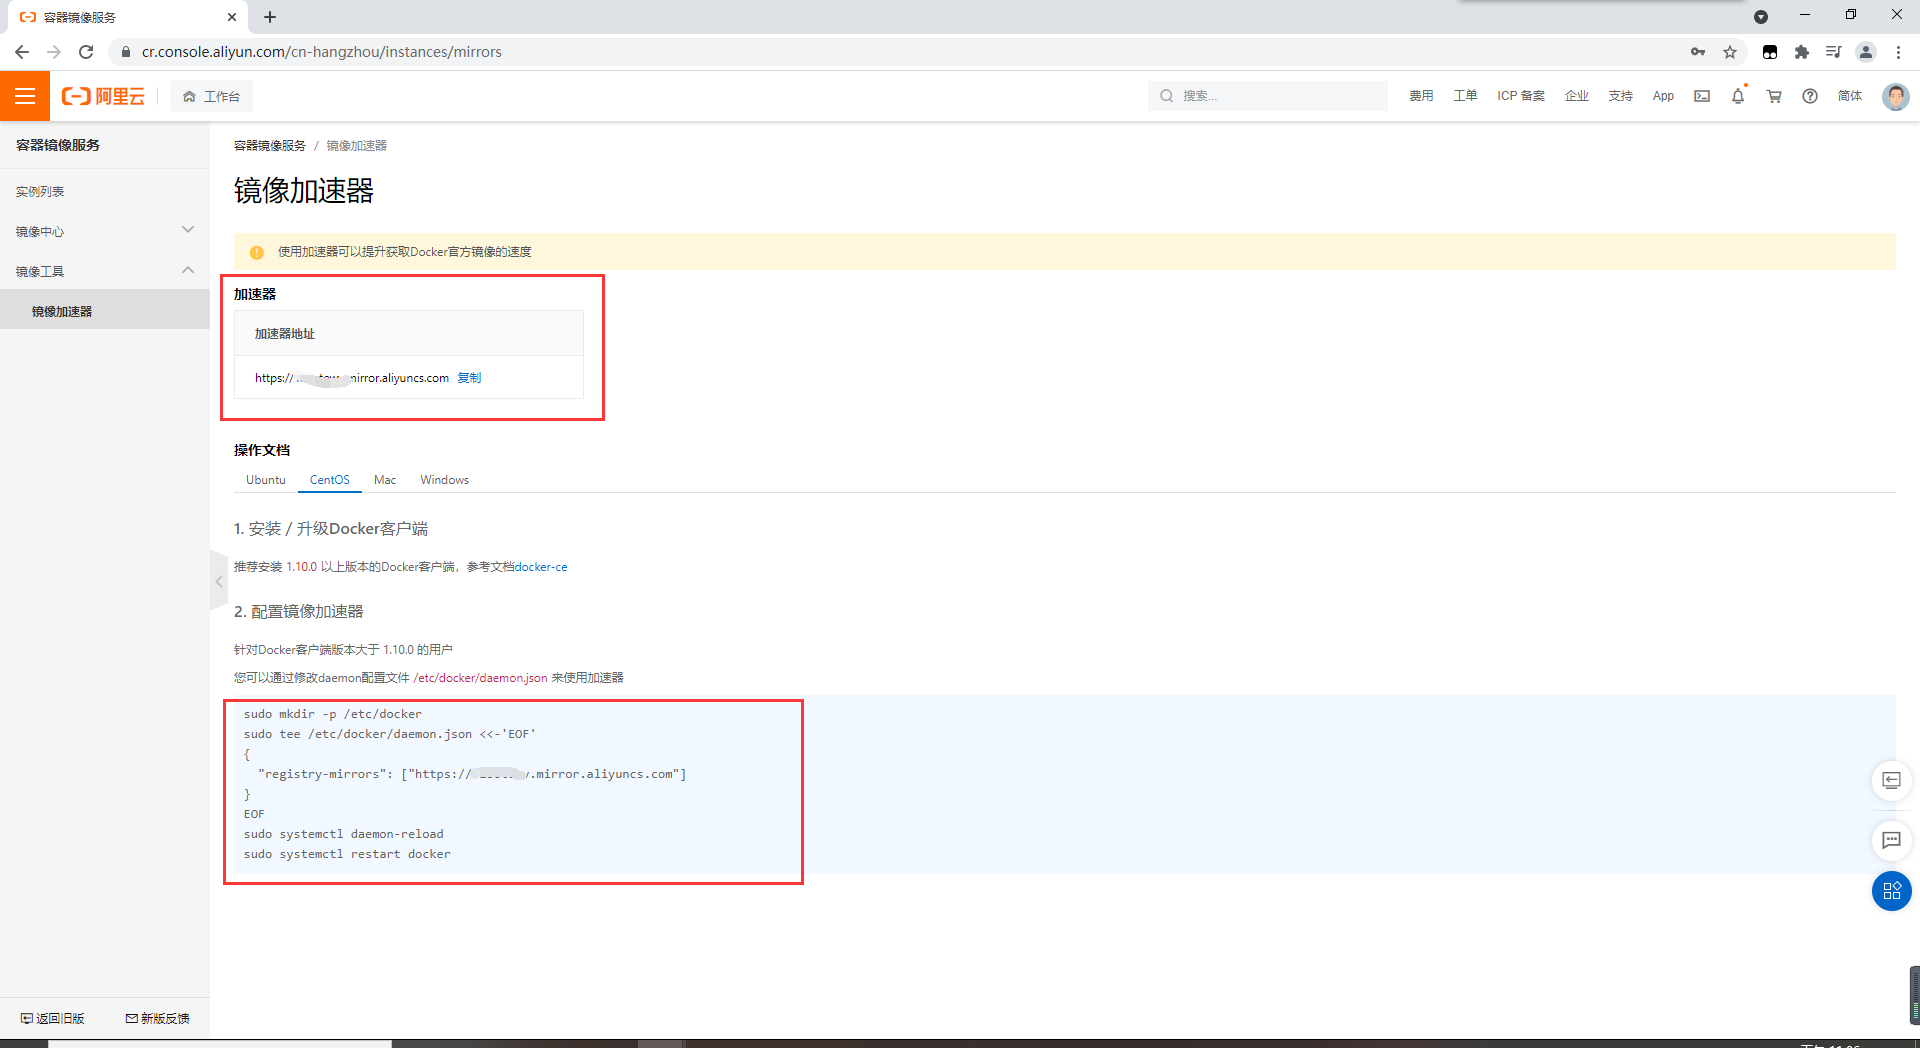Expand 镜像中心 sidebar section
1920x1048 pixels.
point(105,231)
